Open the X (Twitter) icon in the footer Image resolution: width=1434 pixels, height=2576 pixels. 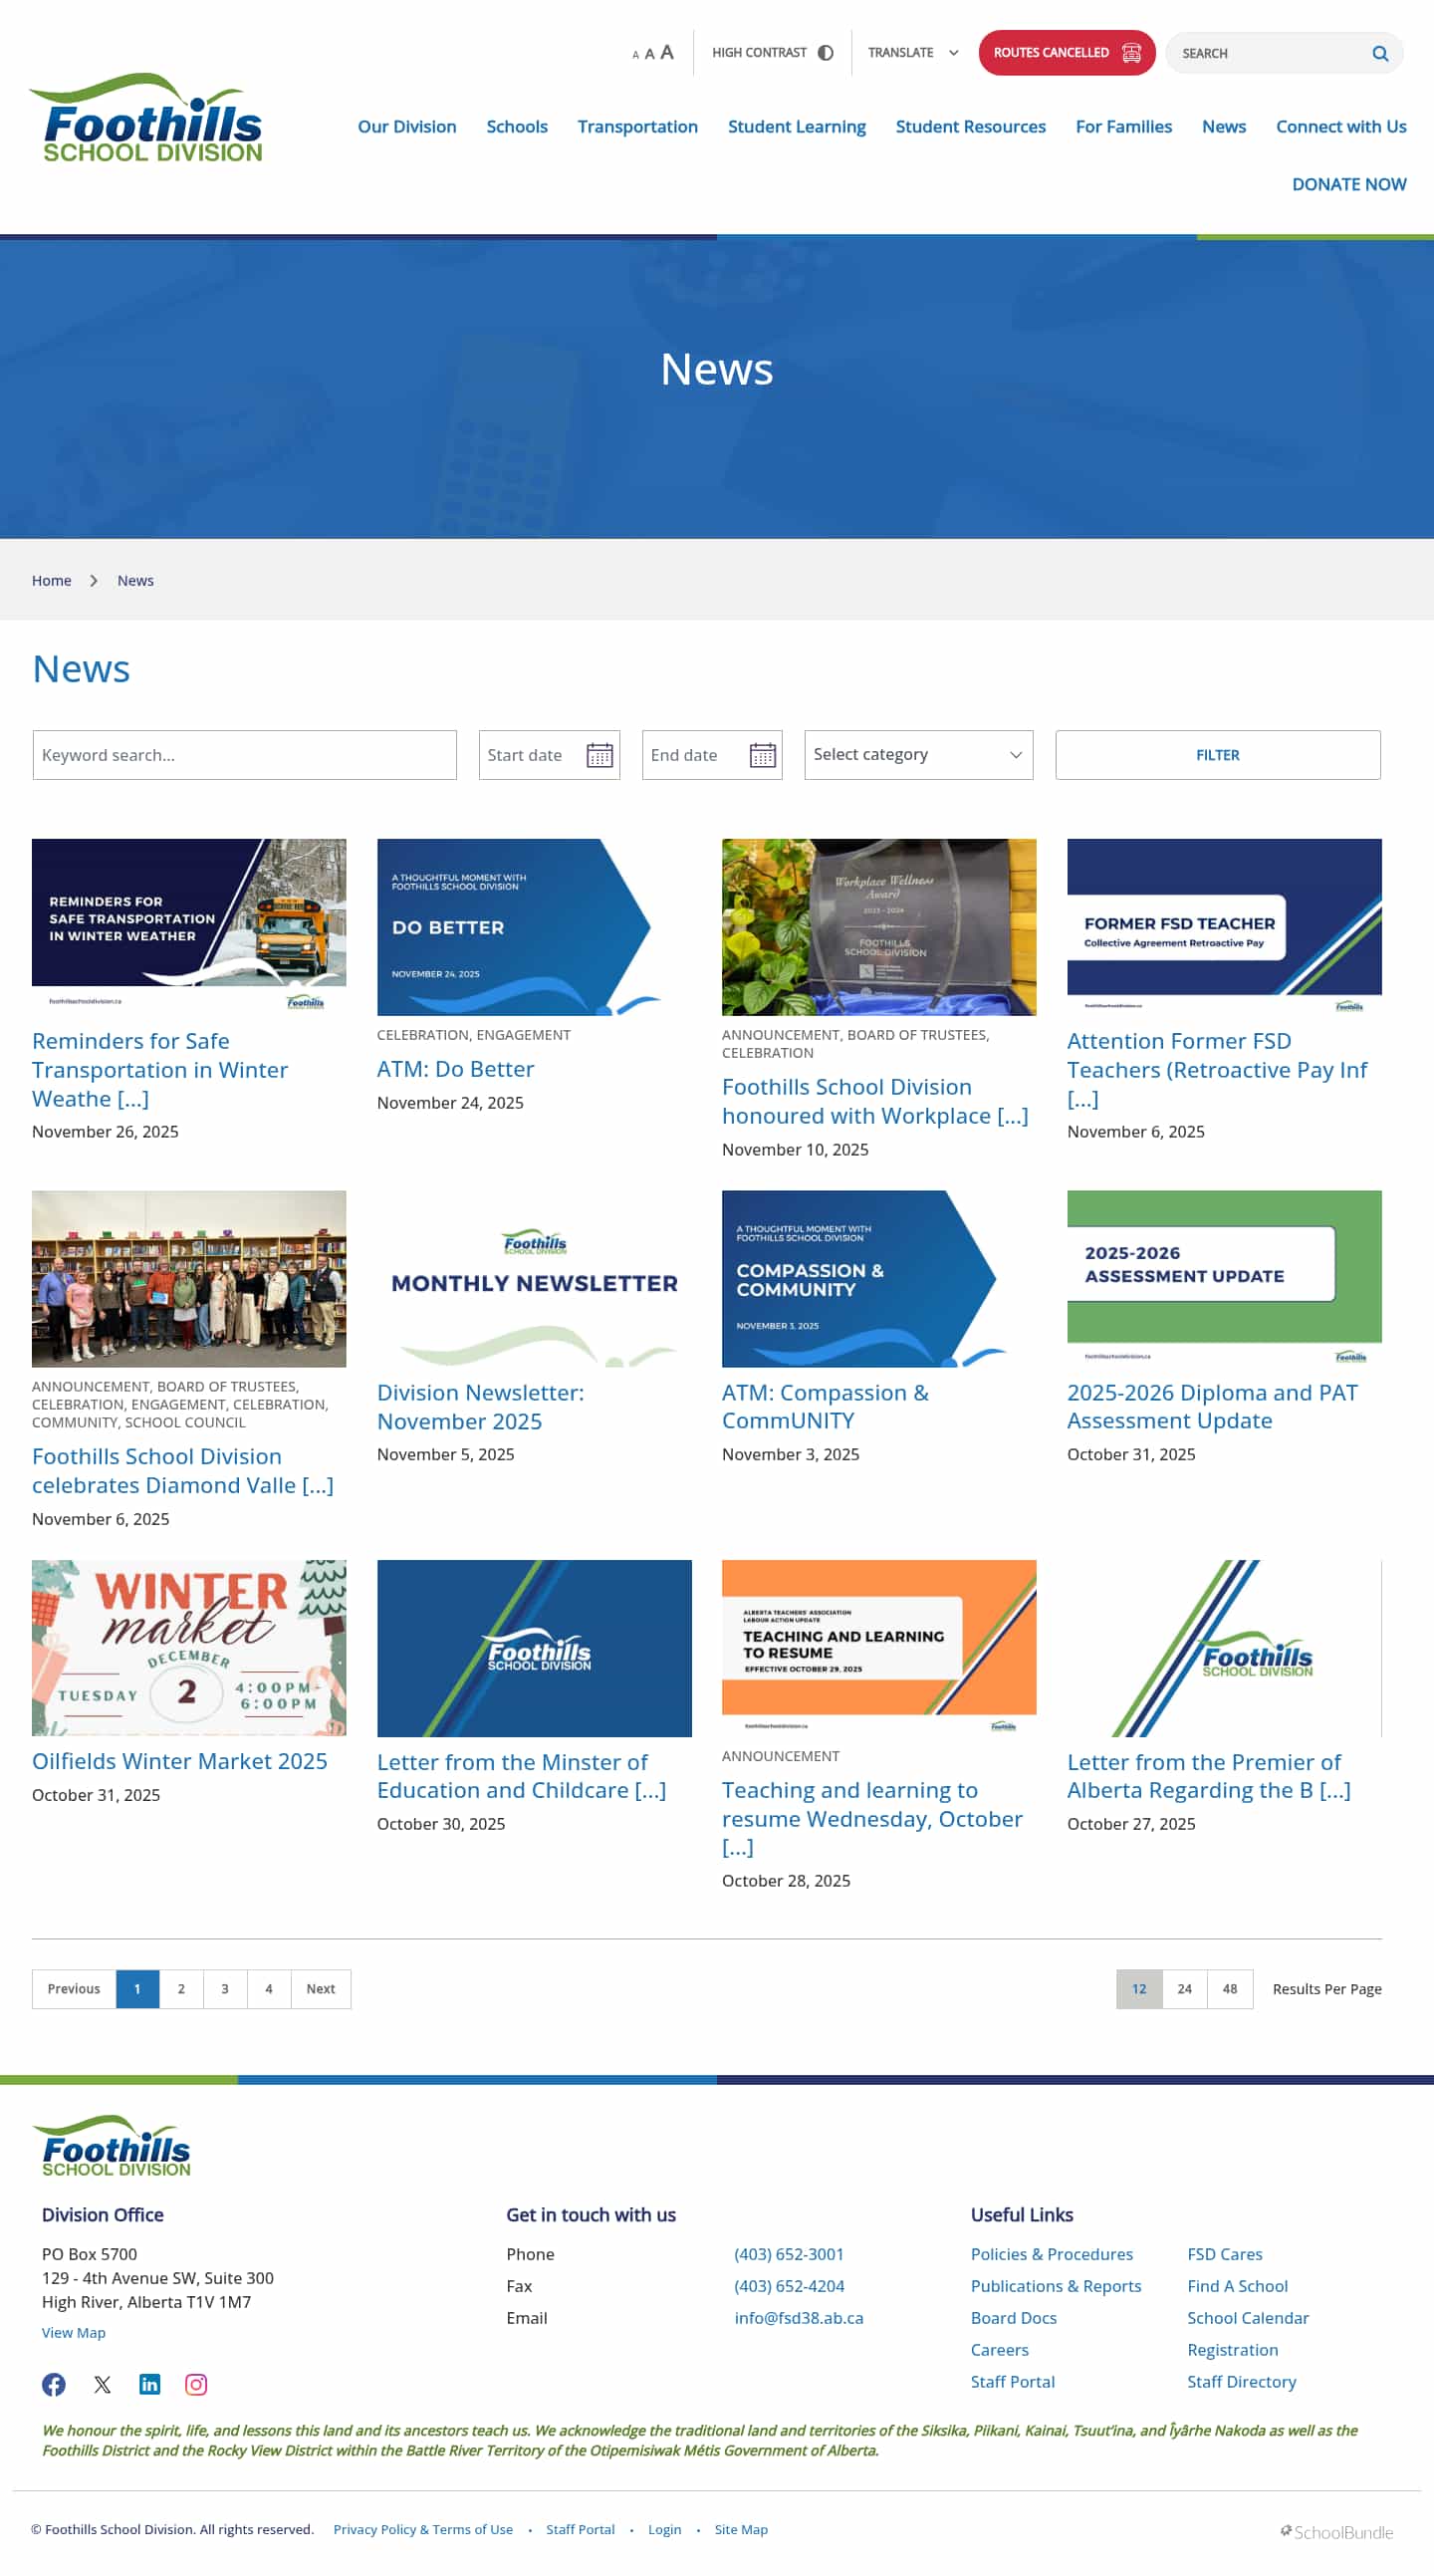(x=102, y=2385)
